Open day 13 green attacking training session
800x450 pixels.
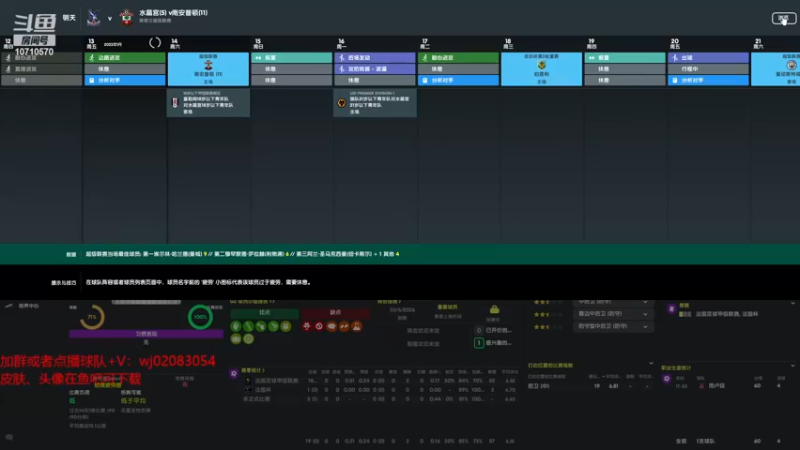click(x=125, y=58)
